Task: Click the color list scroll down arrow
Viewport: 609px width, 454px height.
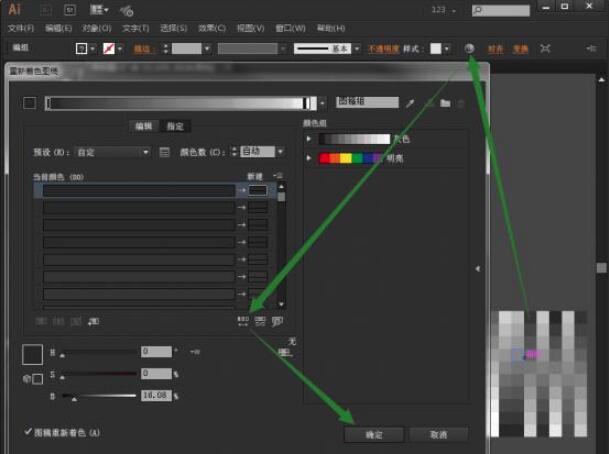Action: point(282,304)
